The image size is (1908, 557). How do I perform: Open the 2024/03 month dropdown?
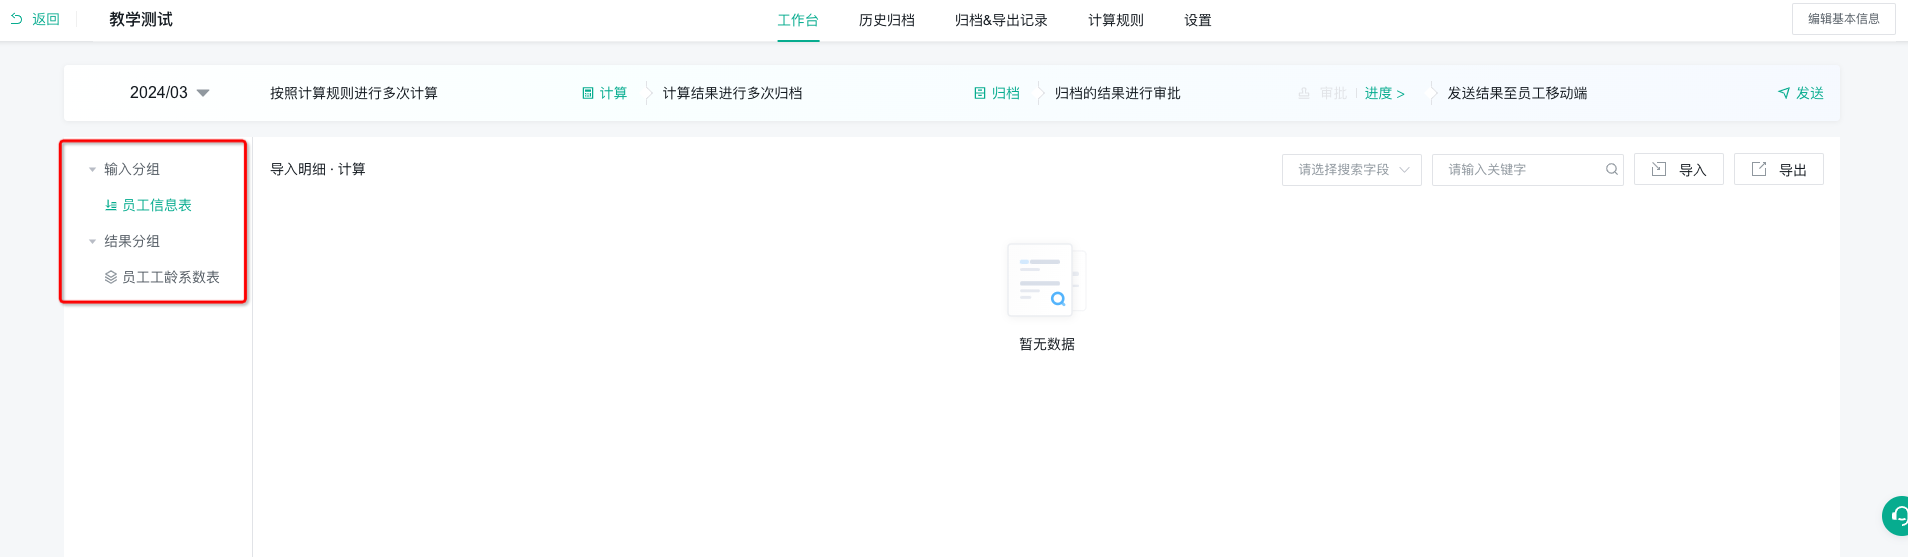tap(169, 93)
